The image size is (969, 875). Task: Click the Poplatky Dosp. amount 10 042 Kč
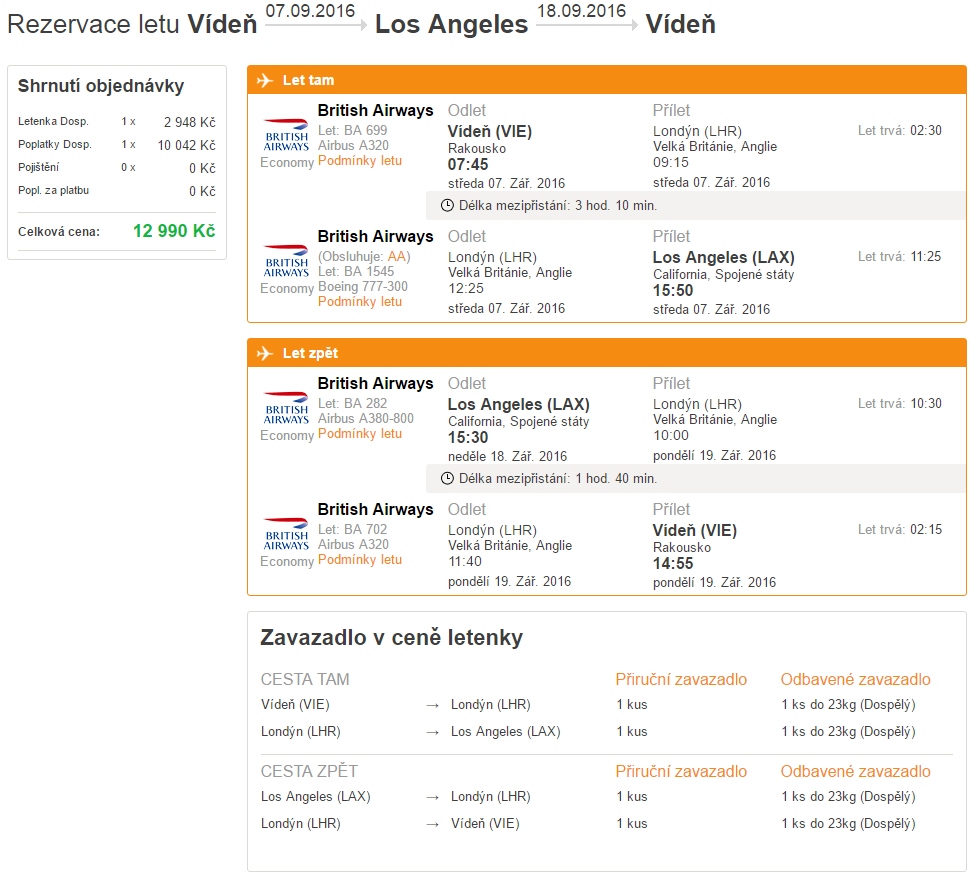(x=187, y=145)
